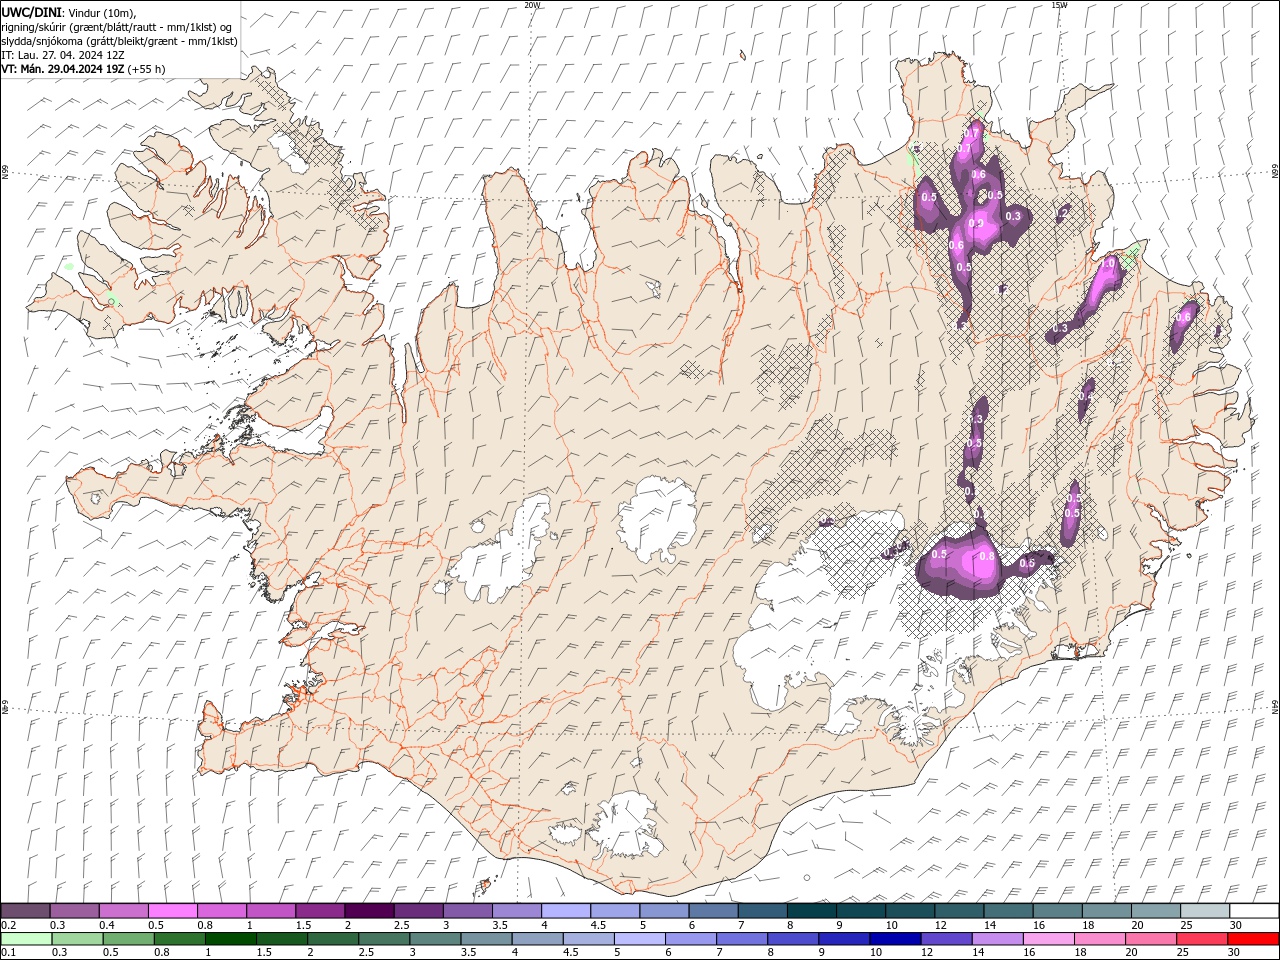
Task: Click the lower legend swatch labeled 20
Action: click(1150, 939)
